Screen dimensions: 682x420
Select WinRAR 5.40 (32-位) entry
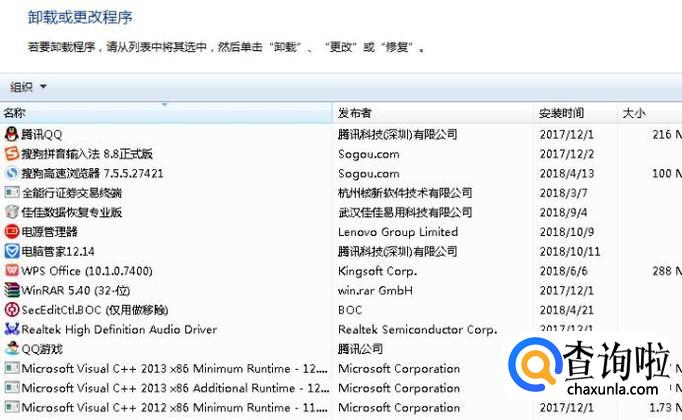[76, 290]
